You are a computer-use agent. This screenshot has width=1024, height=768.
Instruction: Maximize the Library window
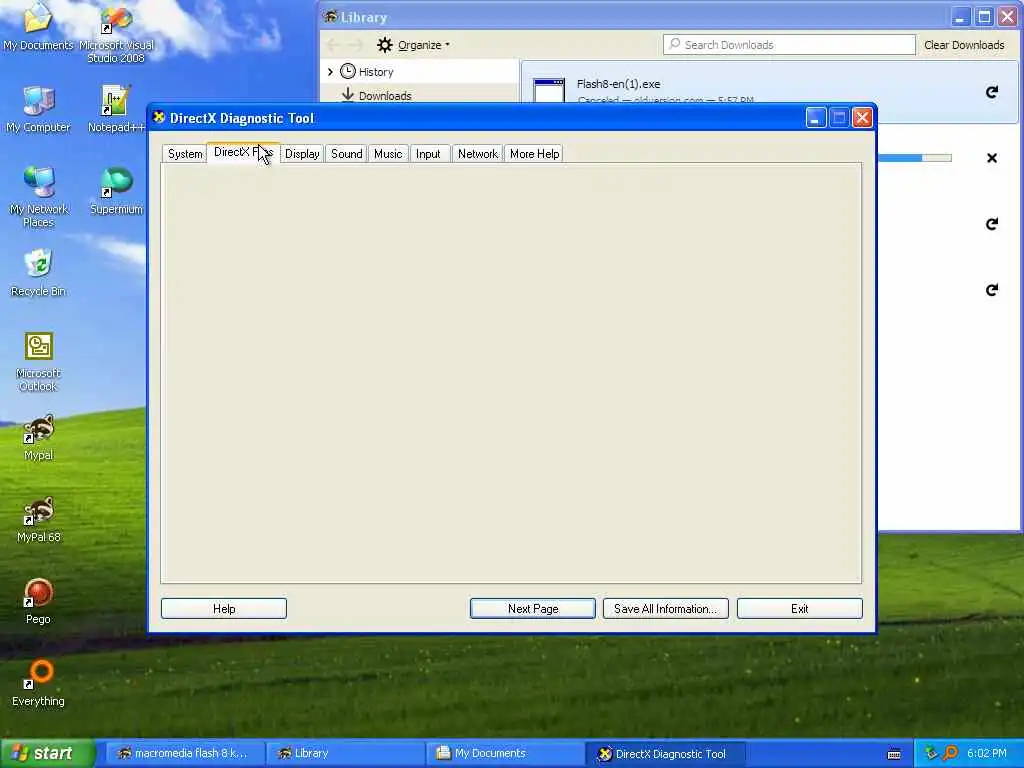[x=984, y=17]
